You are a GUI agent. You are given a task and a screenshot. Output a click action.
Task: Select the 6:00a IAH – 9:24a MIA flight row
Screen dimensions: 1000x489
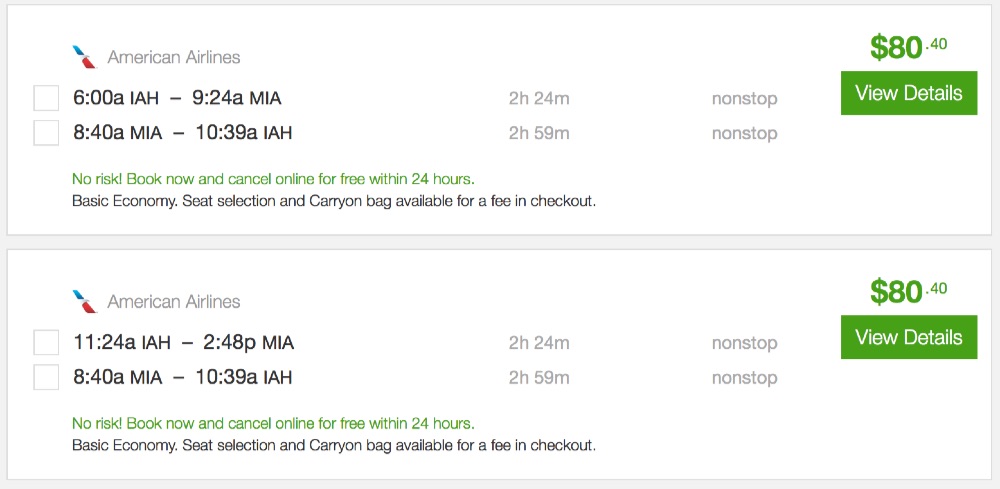177,98
